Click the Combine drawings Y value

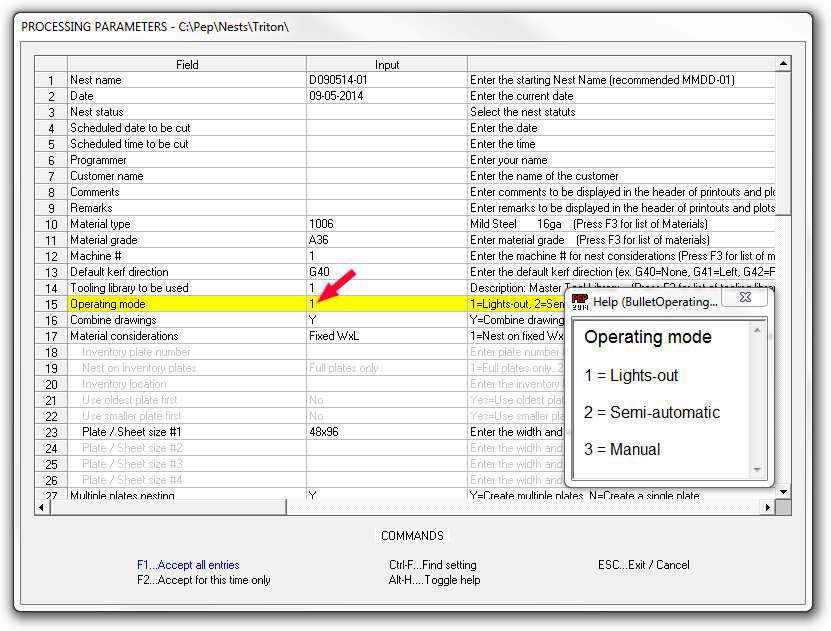(x=313, y=320)
